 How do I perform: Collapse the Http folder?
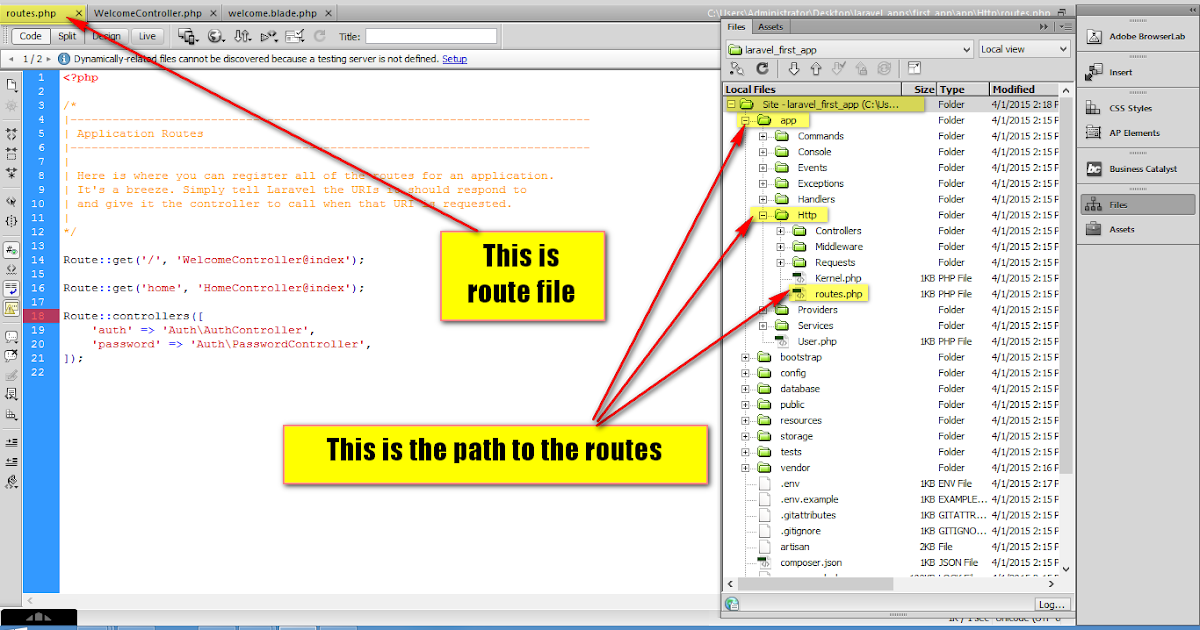pos(762,215)
